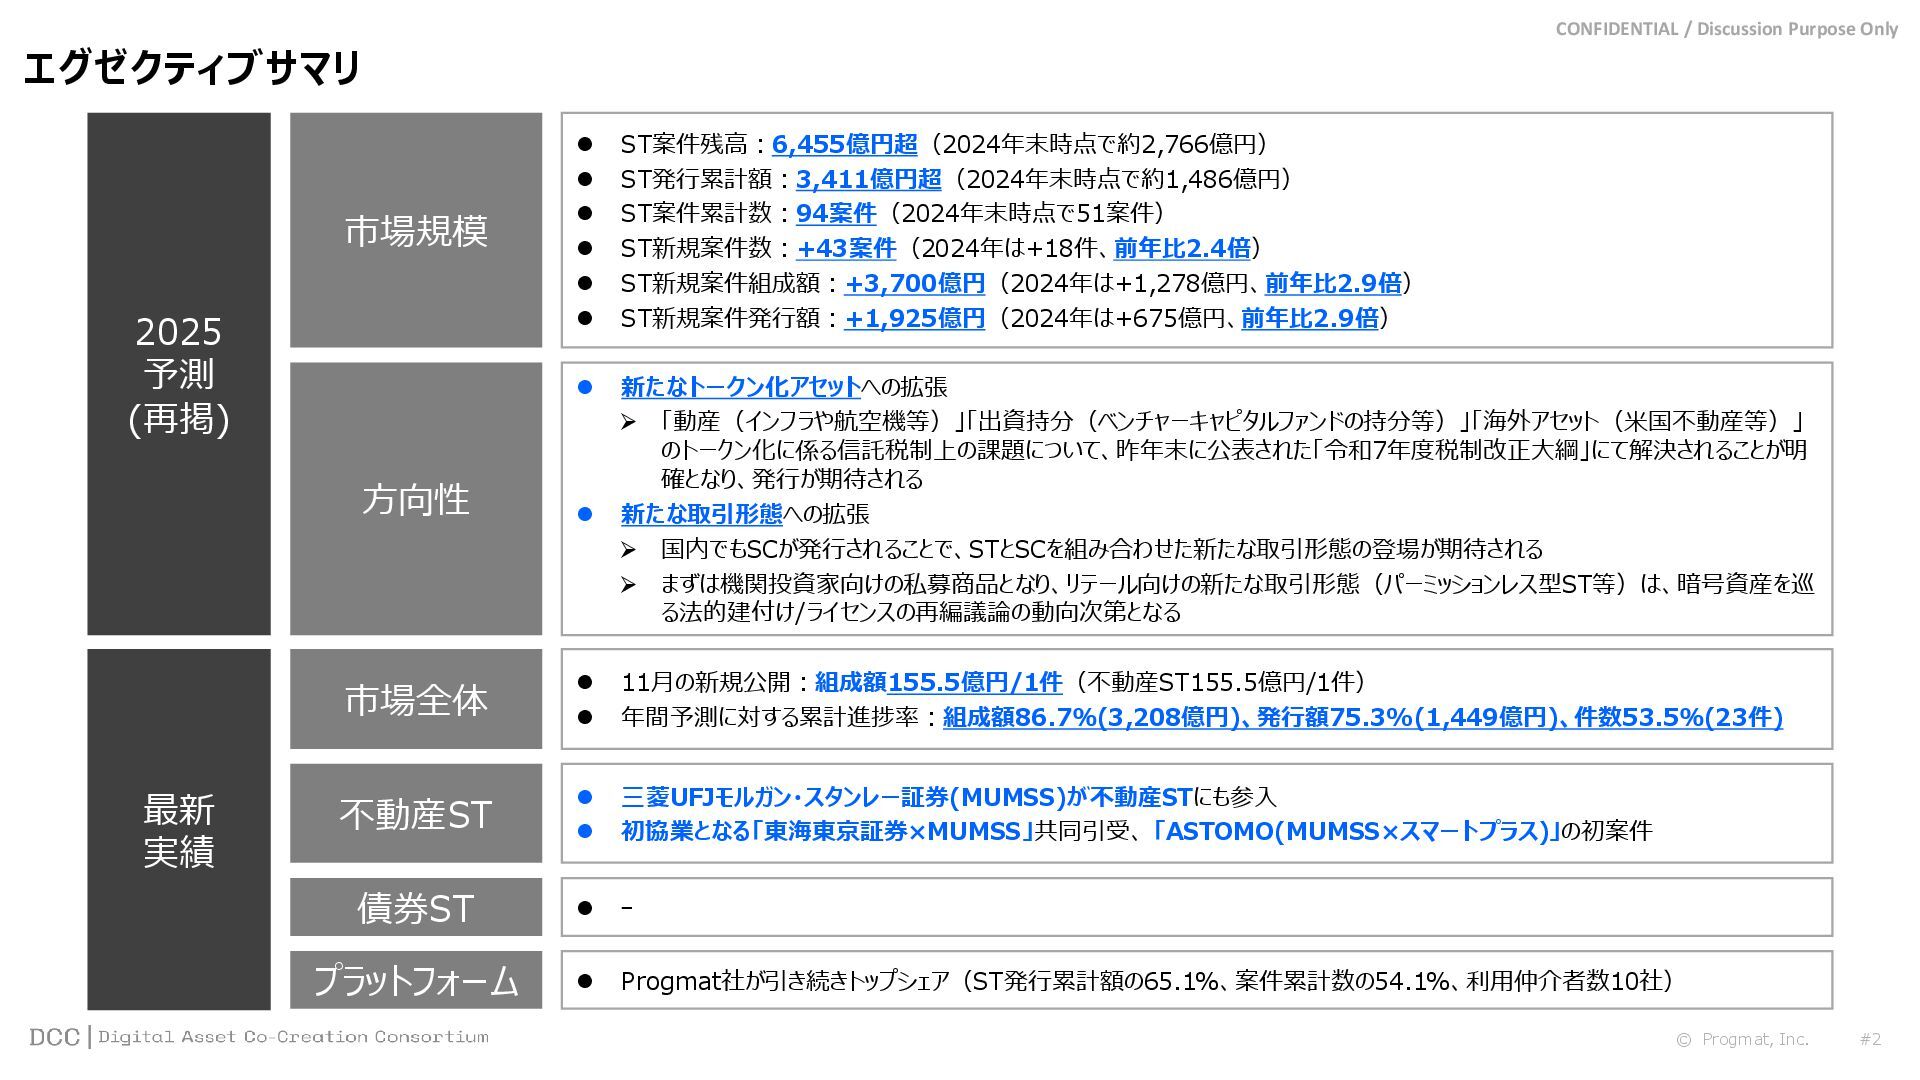Click the 94案件 underlined text

[x=835, y=213]
